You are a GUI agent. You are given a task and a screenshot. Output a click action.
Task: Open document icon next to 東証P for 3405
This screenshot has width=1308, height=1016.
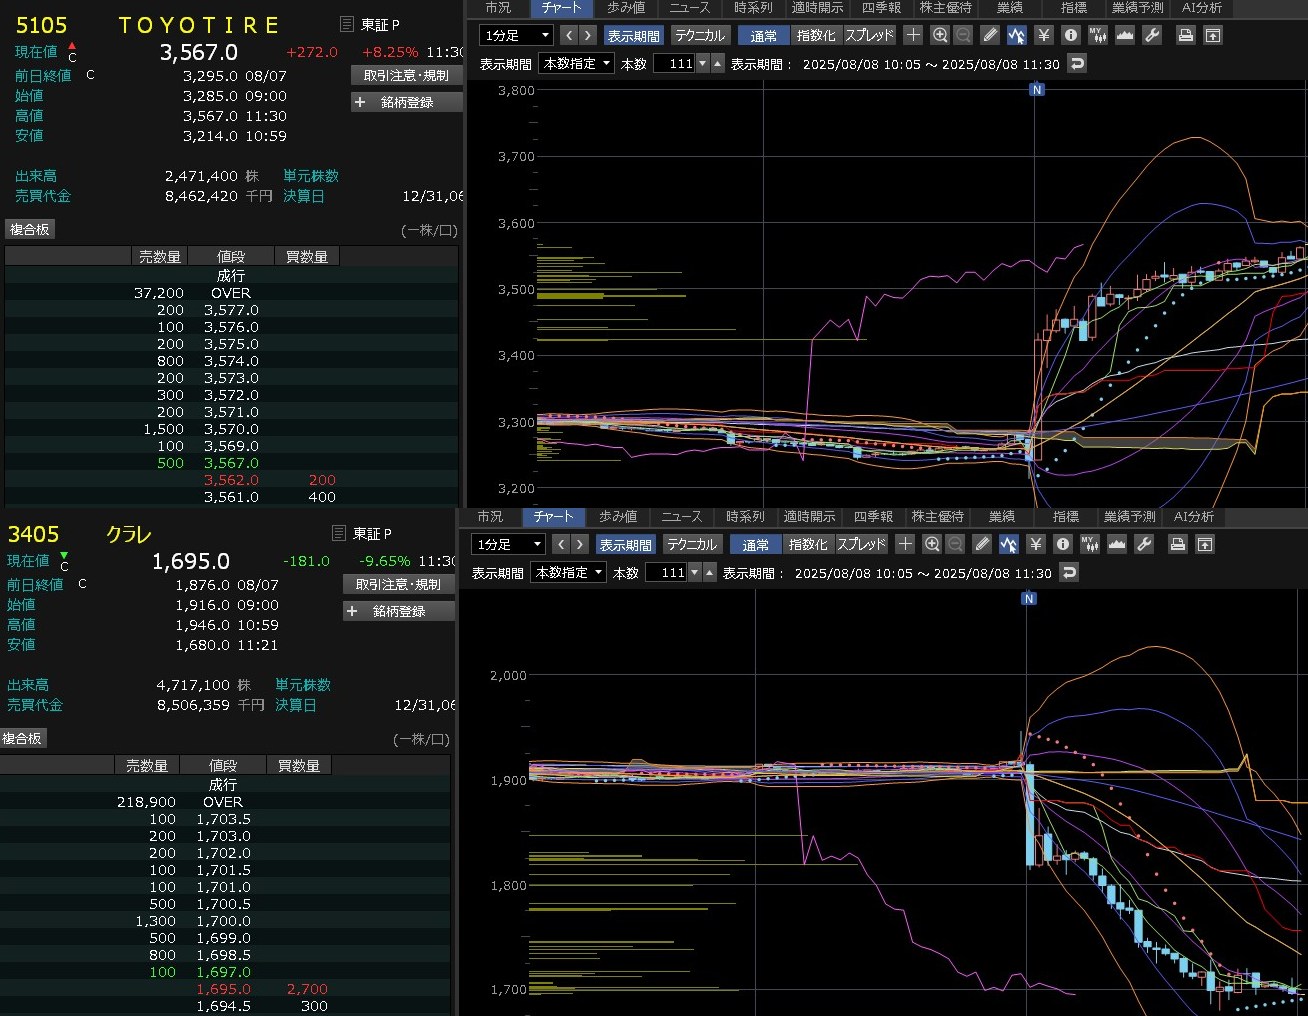pos(339,533)
